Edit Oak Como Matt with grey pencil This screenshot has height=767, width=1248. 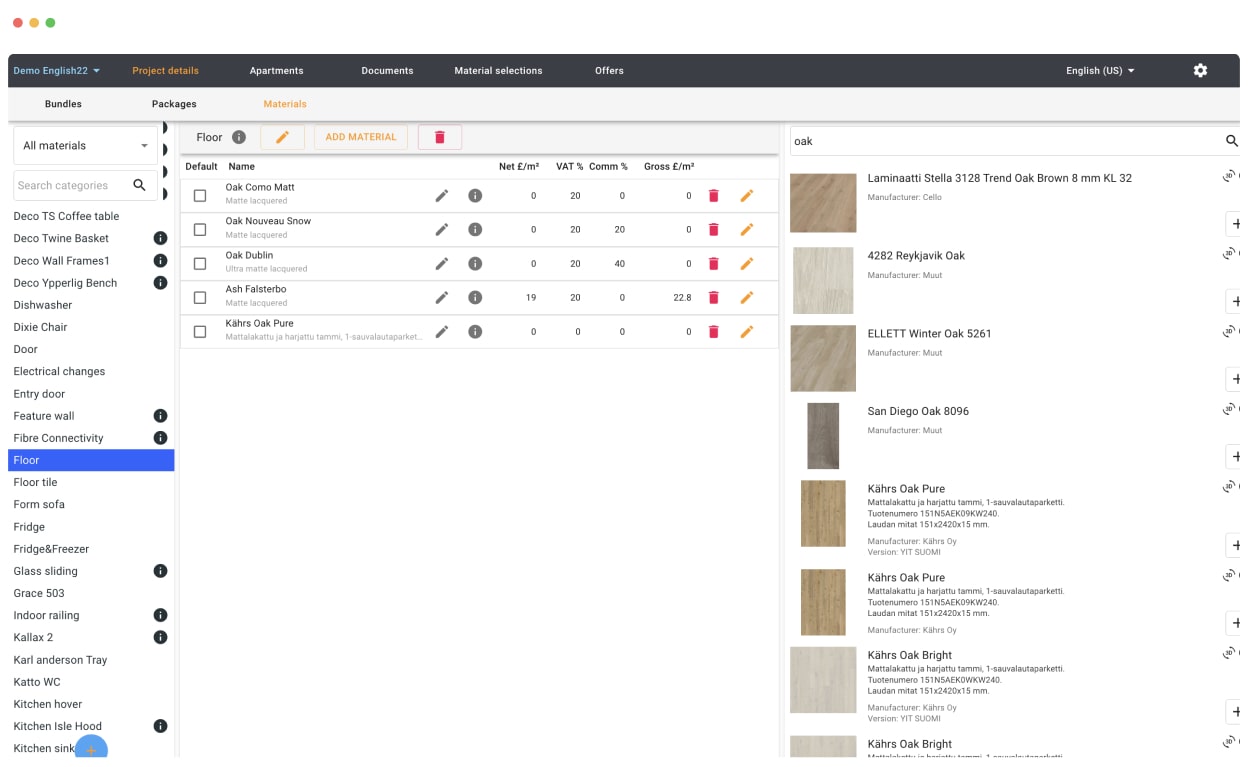pyautogui.click(x=442, y=196)
